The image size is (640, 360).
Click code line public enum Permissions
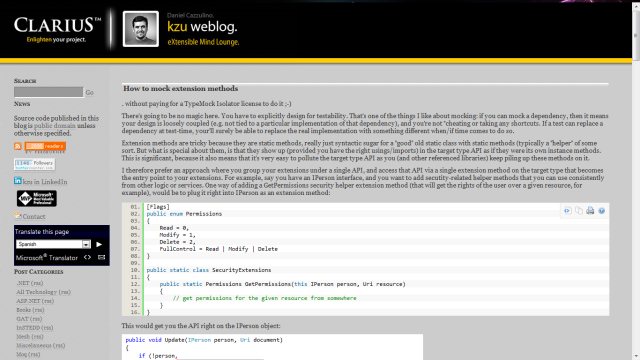pyautogui.click(x=184, y=214)
